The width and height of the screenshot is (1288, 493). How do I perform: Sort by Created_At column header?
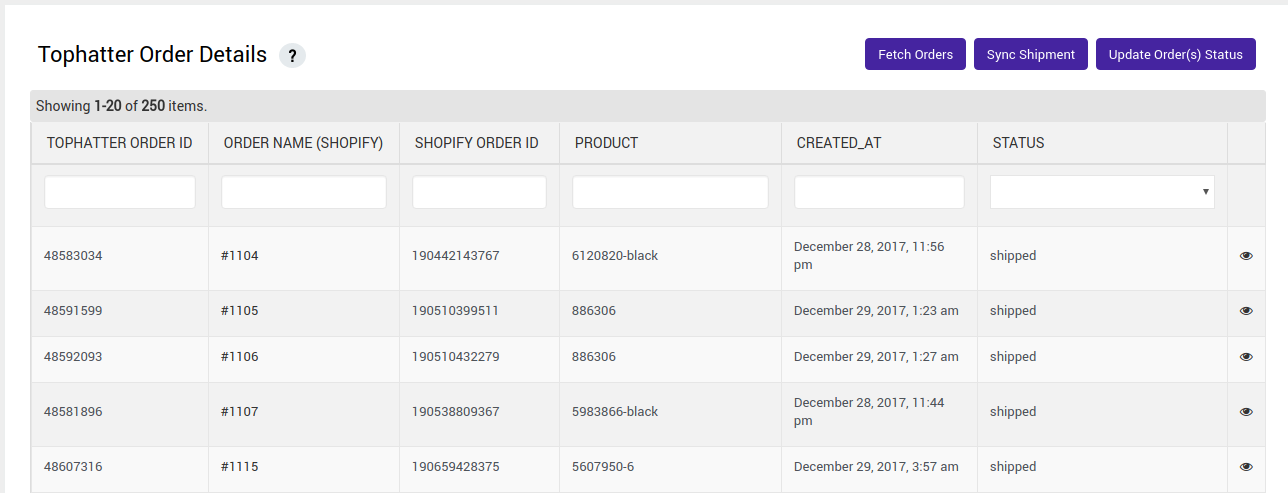(838, 143)
